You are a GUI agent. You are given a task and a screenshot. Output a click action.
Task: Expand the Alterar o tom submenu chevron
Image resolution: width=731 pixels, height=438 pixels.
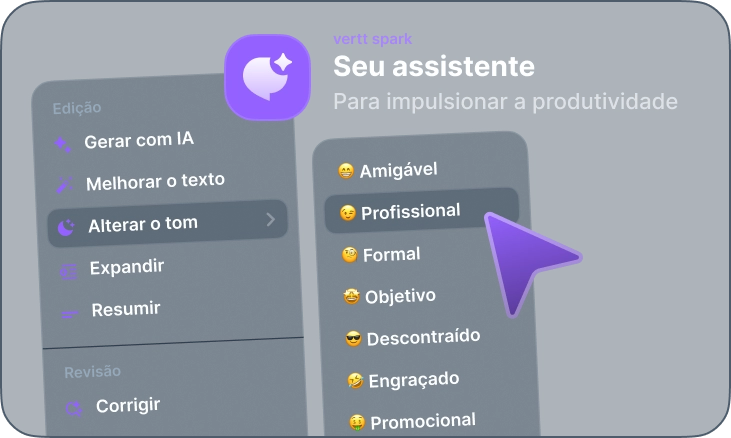[x=270, y=219]
